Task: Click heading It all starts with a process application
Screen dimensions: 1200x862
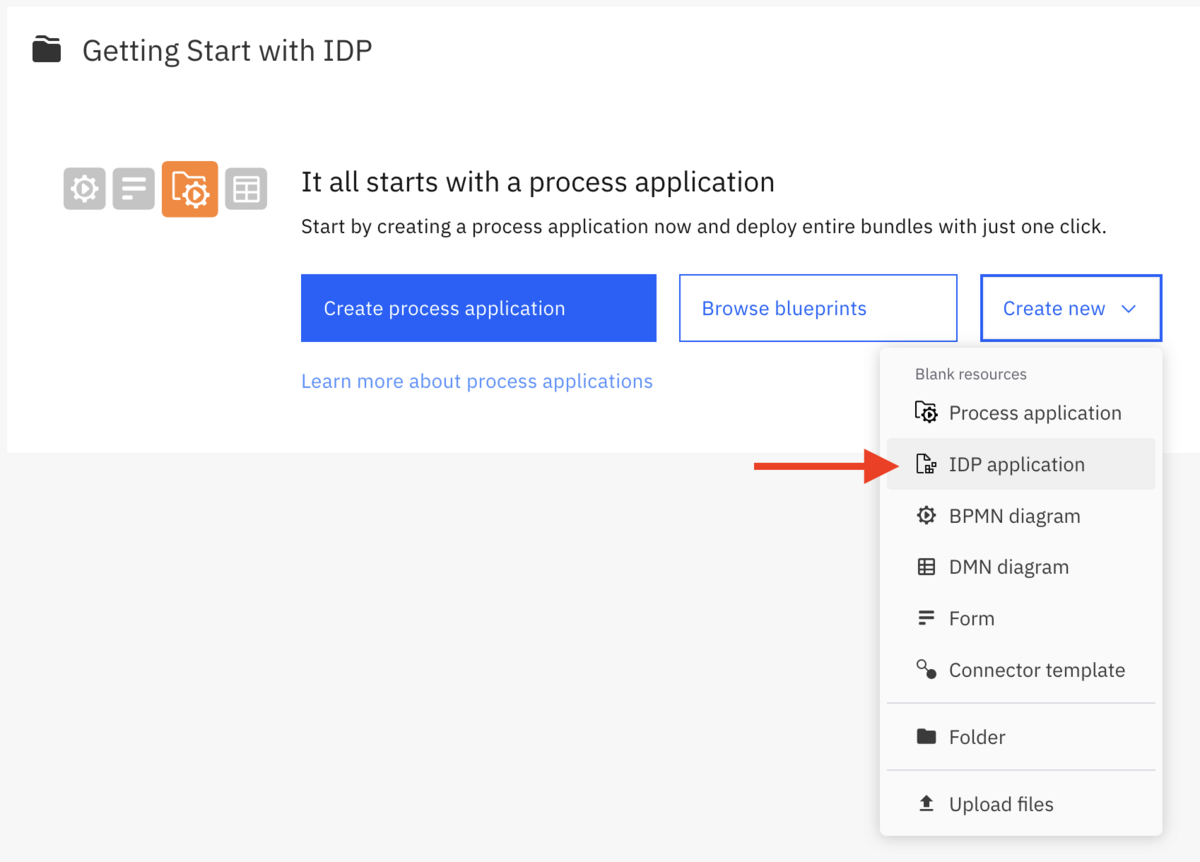Action: coord(538,182)
